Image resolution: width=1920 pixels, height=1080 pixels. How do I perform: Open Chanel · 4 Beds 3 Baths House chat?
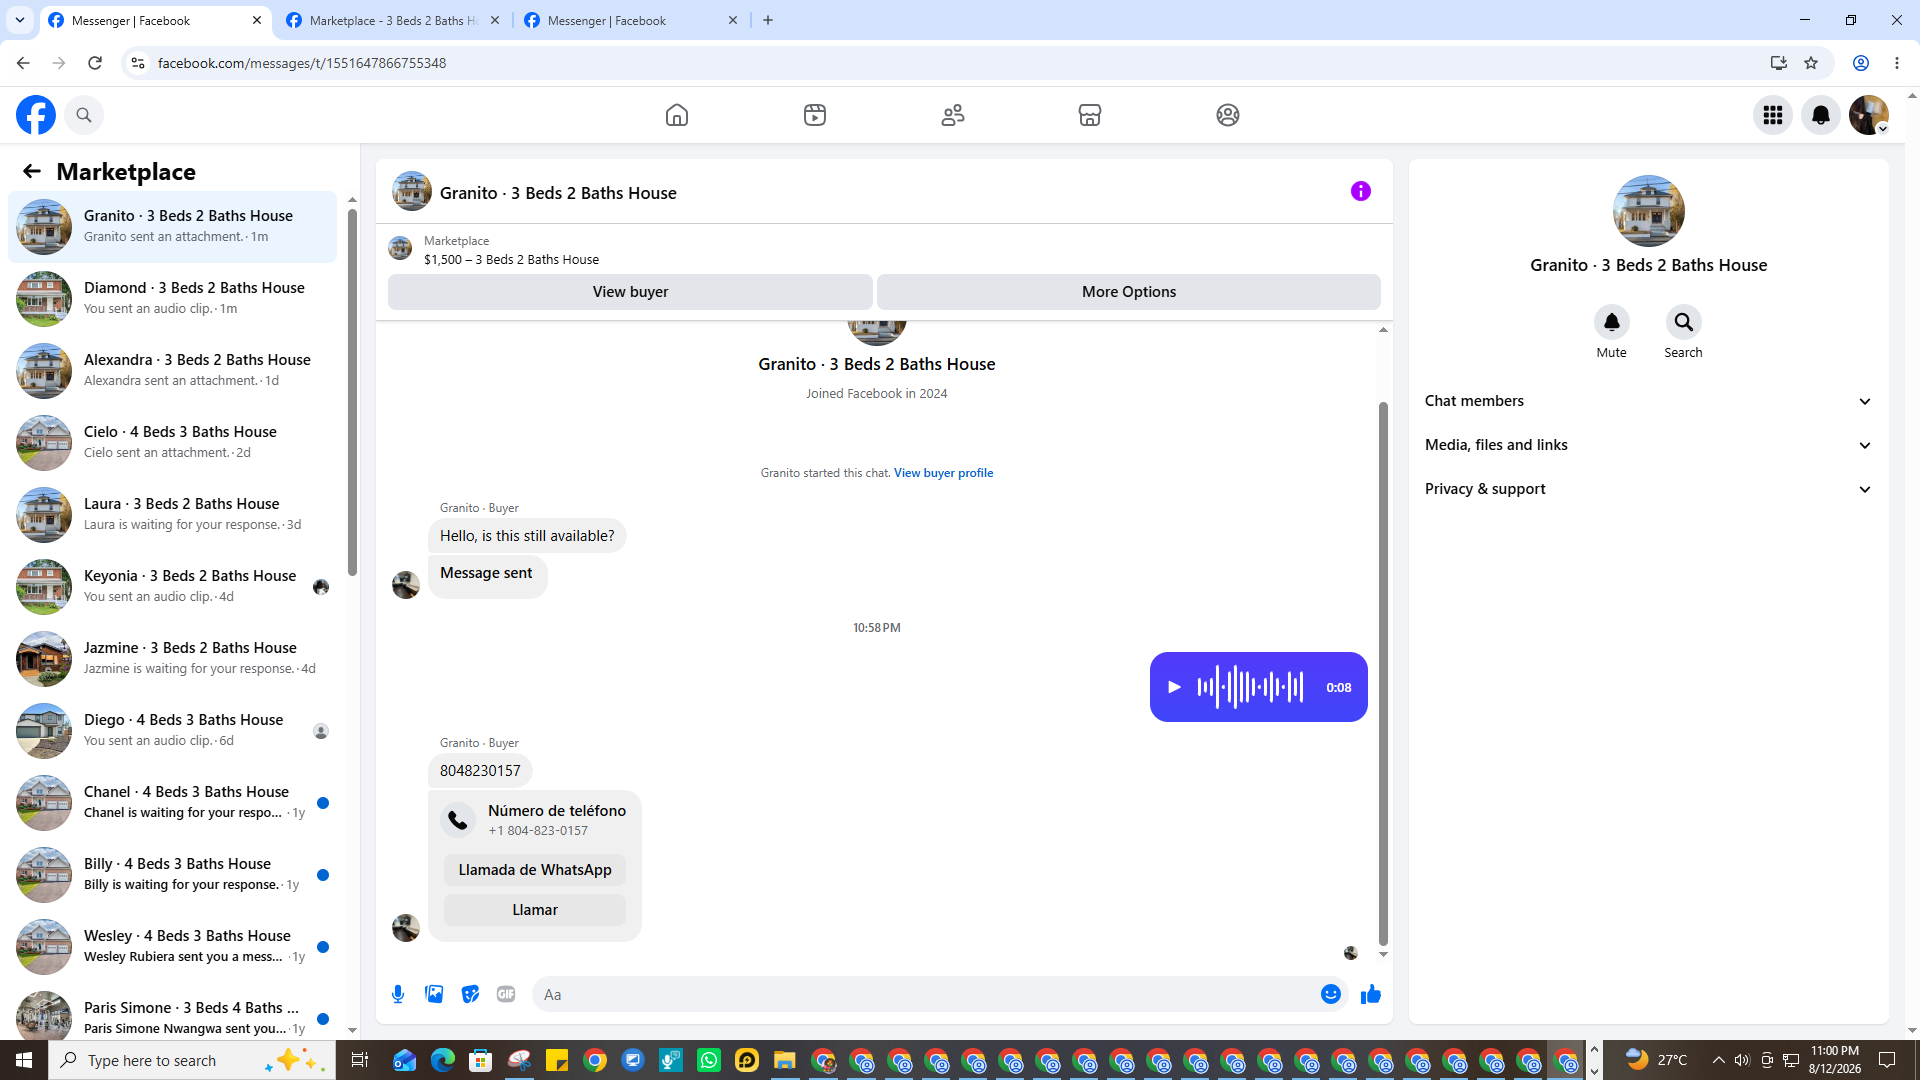pos(173,803)
